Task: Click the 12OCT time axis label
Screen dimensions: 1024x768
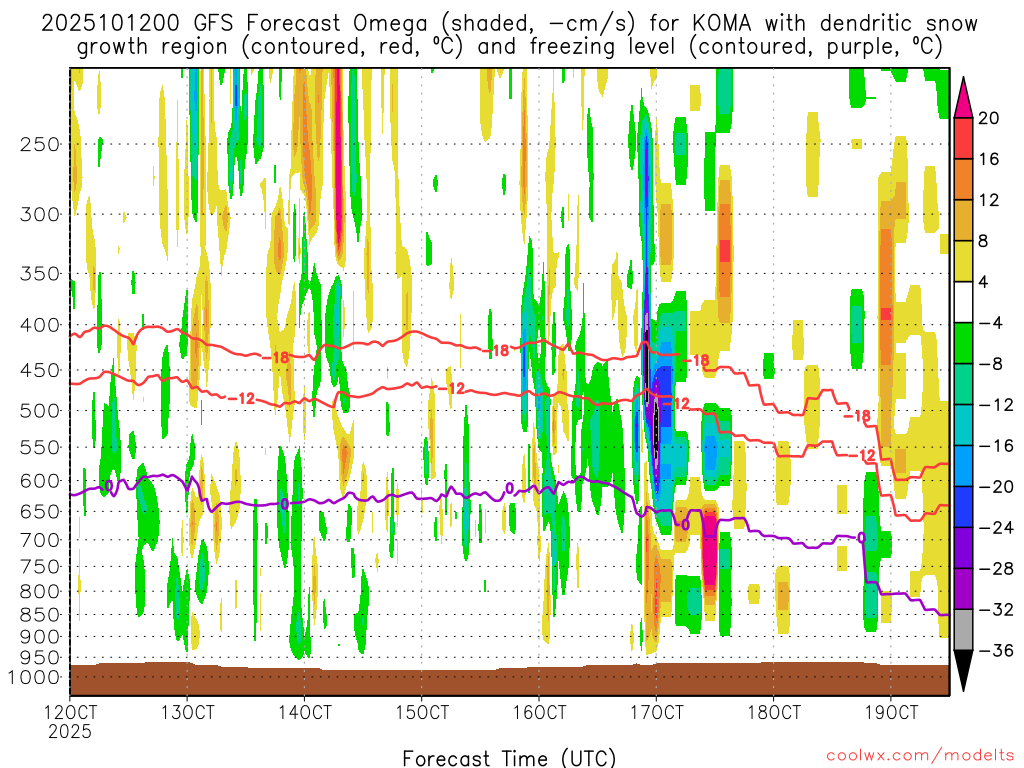Action: pyautogui.click(x=70, y=713)
